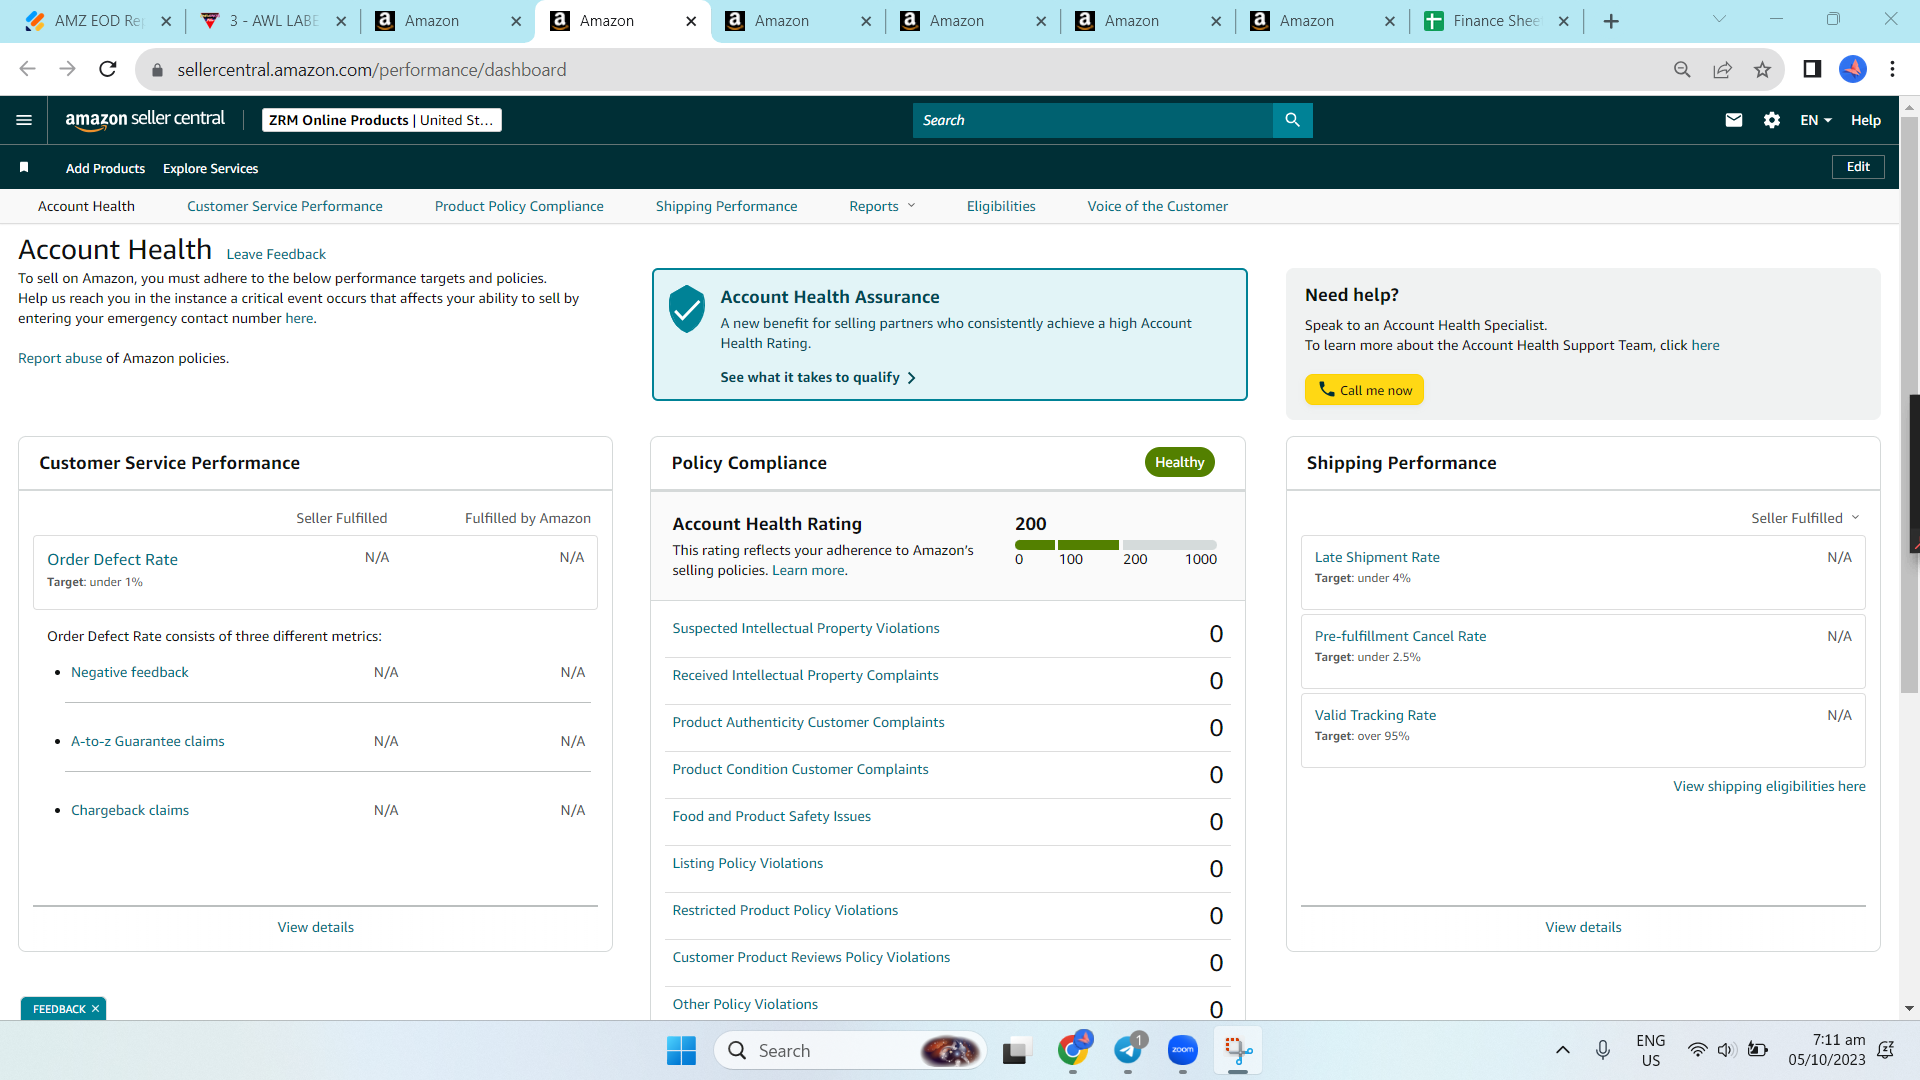The image size is (1920, 1080).
Task: Open the Order Defect Rate link
Action: point(112,559)
